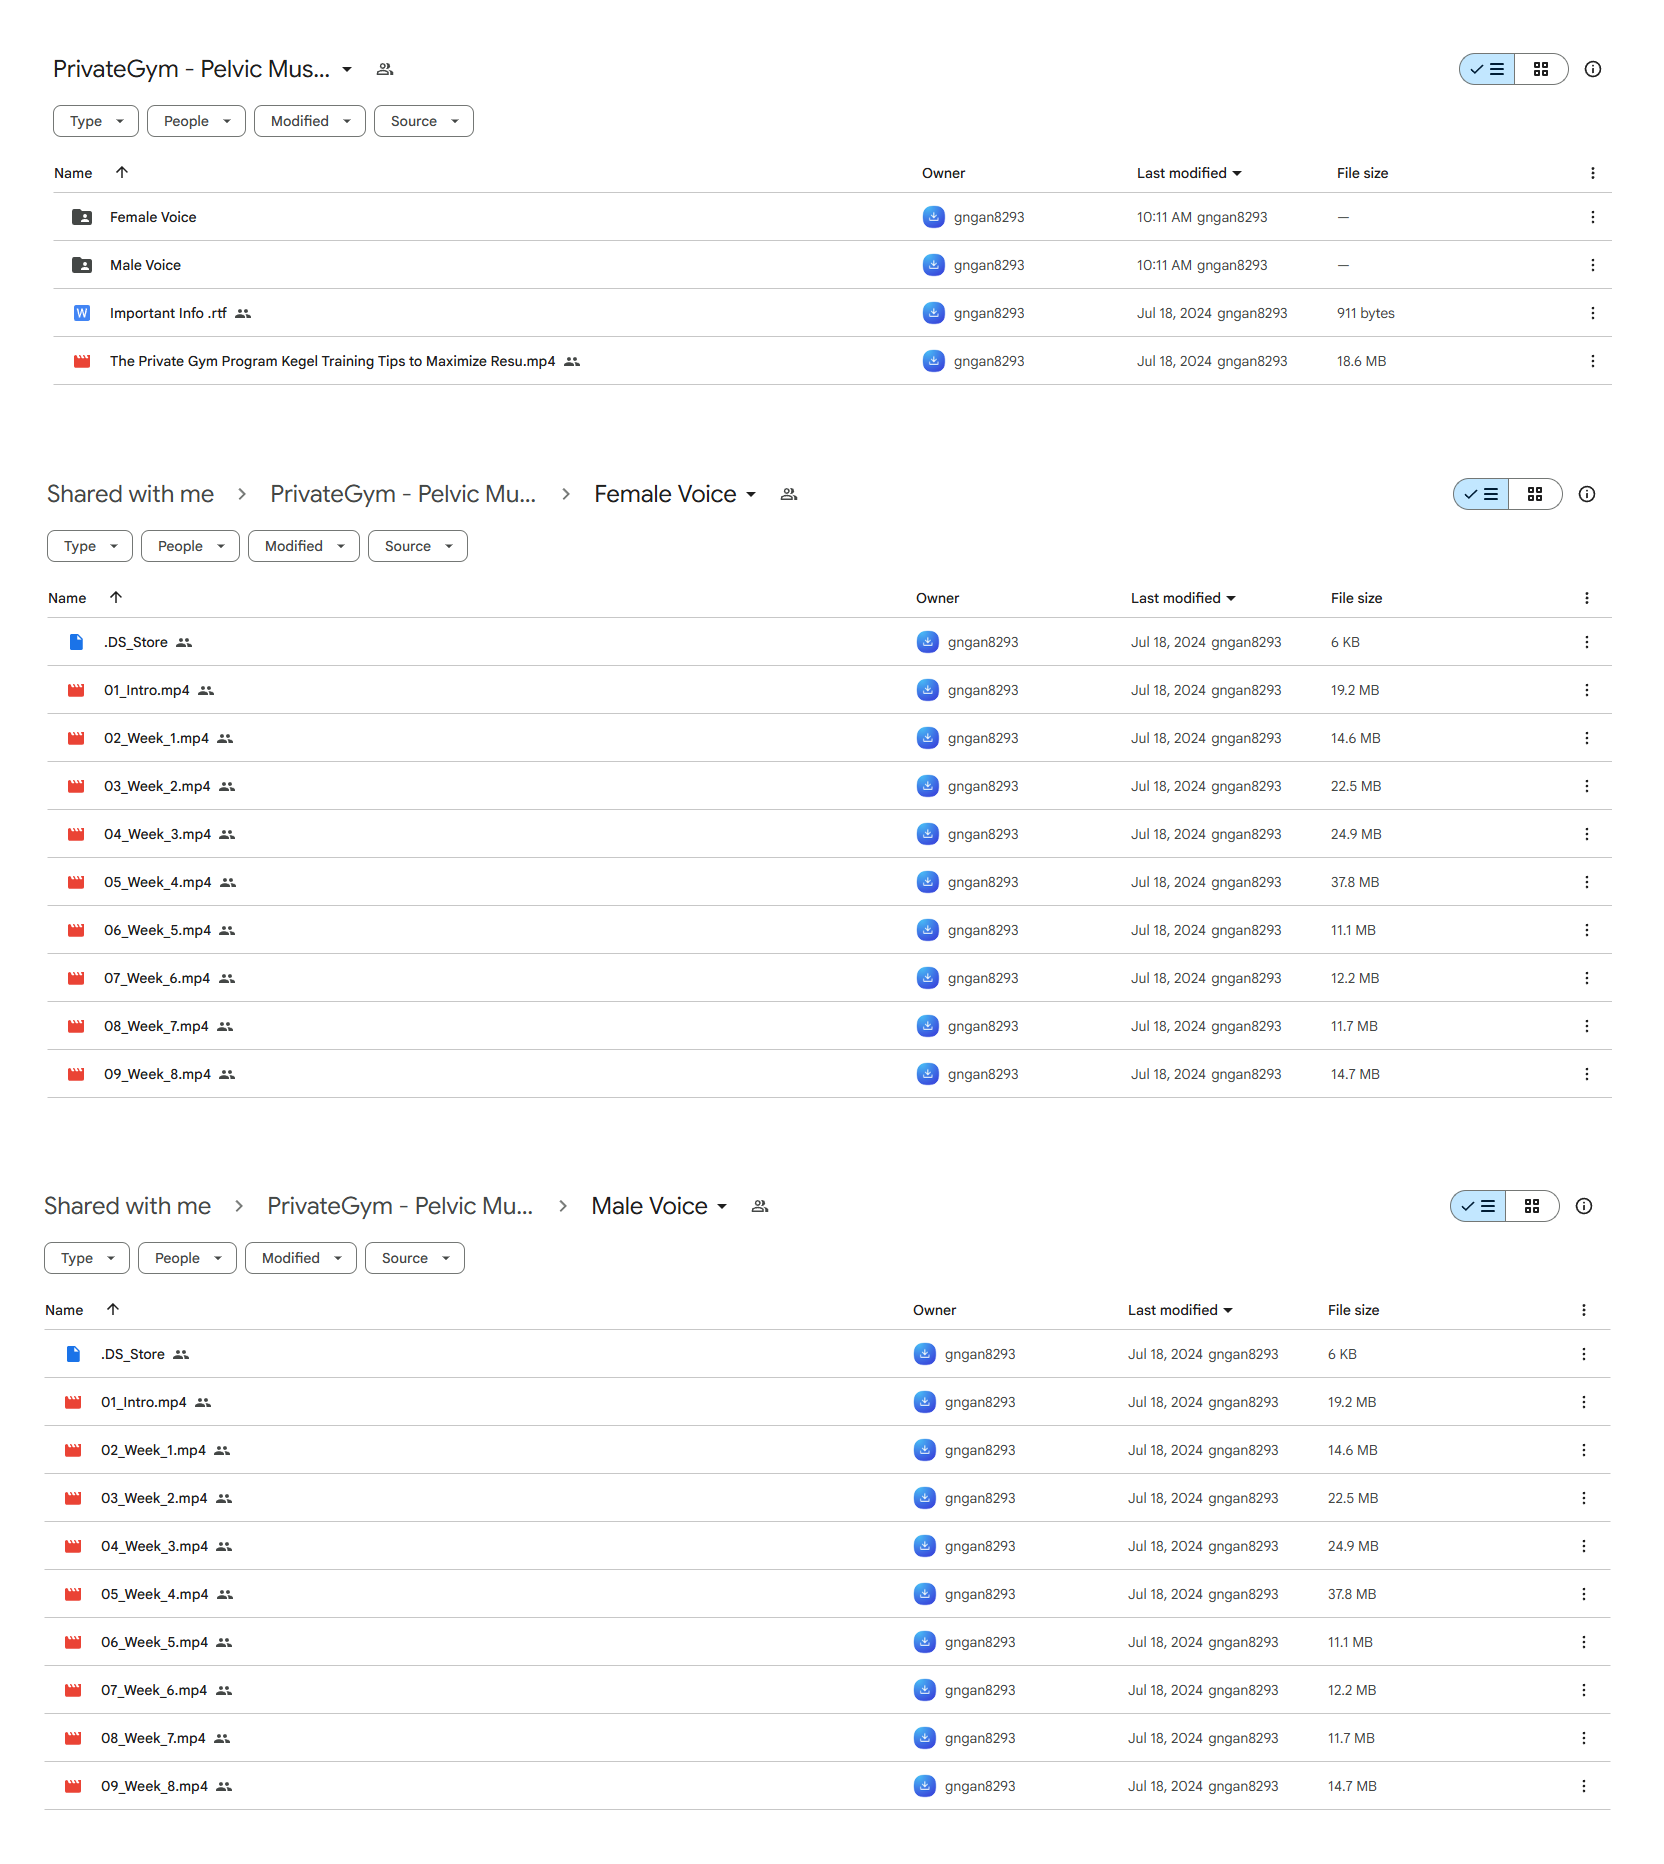
Task: Click the video icon for Female Voice 03_Week_2.mp4
Action: 76,786
